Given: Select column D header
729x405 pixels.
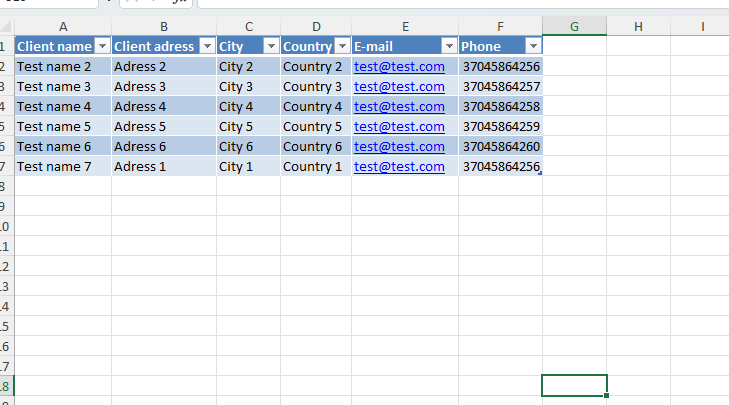Looking at the screenshot, I should [x=316, y=27].
